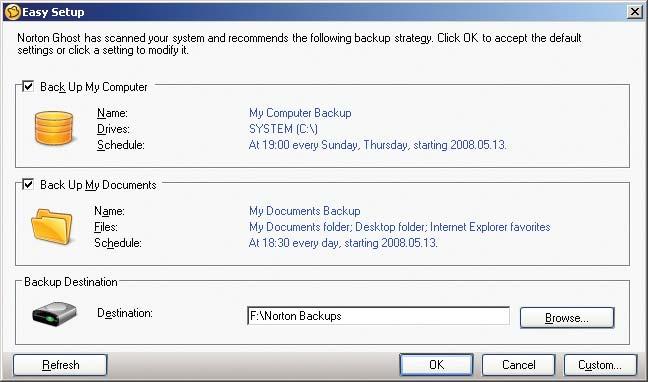648x382 pixels.
Task: Change the SYSTEM (C:\) drives setting
Action: [283, 129]
